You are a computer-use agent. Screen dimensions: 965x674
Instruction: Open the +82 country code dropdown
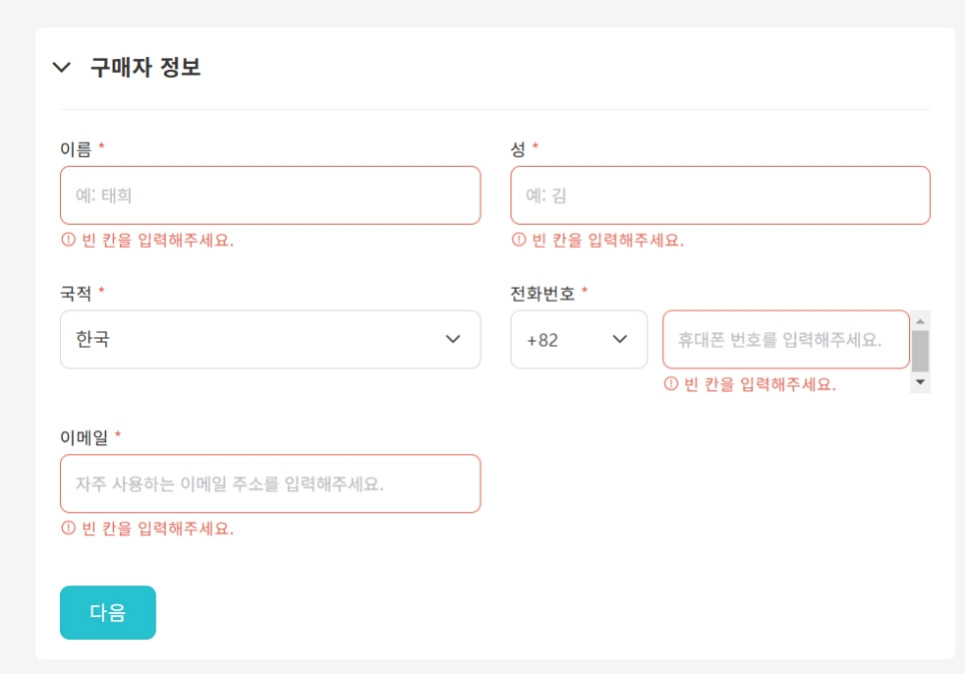pyautogui.click(x=579, y=339)
